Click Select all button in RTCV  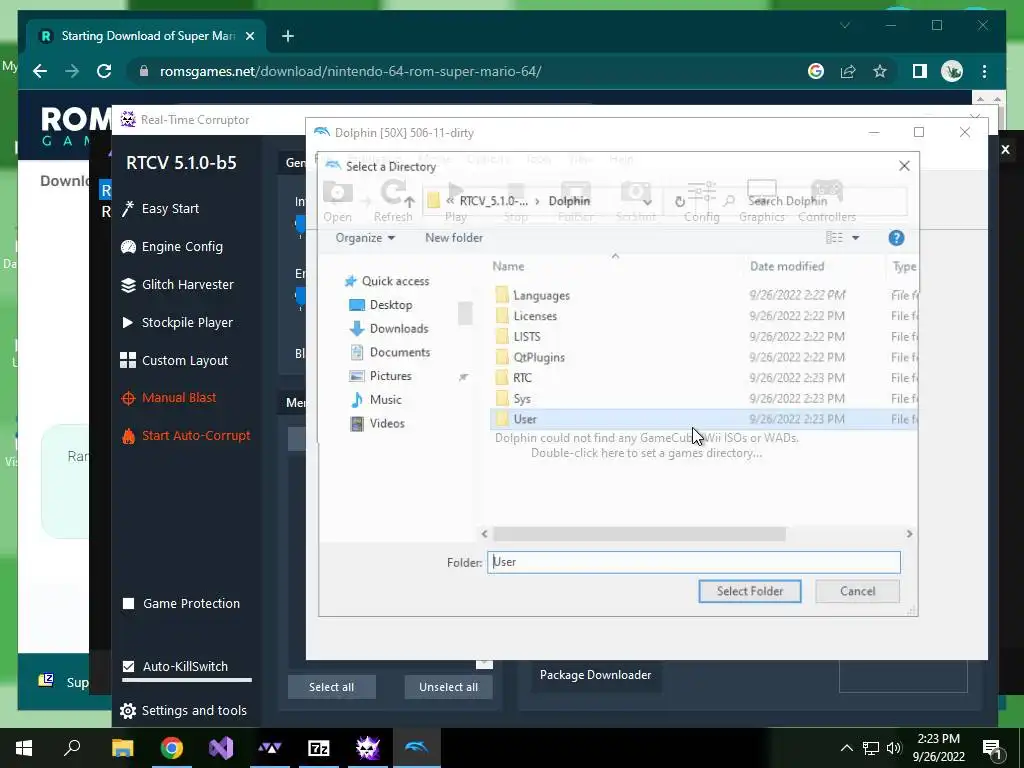[332, 687]
